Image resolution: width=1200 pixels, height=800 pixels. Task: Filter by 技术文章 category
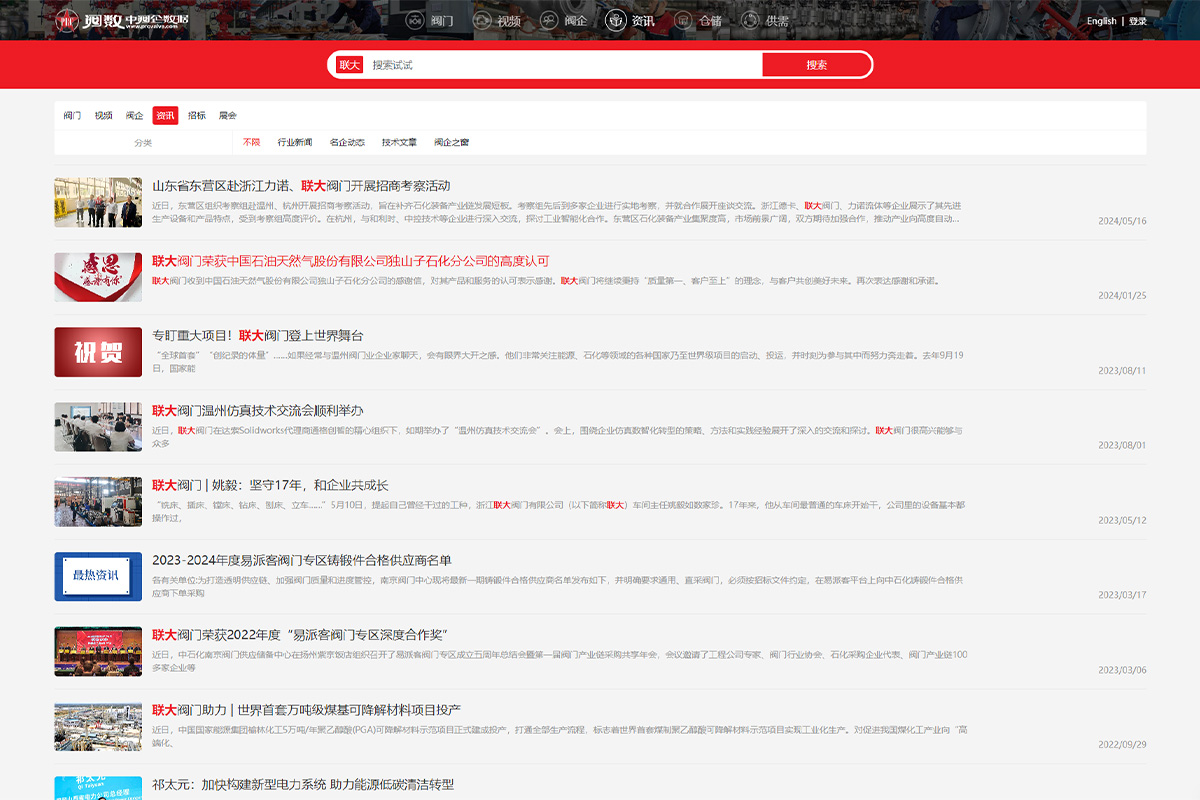[x=399, y=143]
